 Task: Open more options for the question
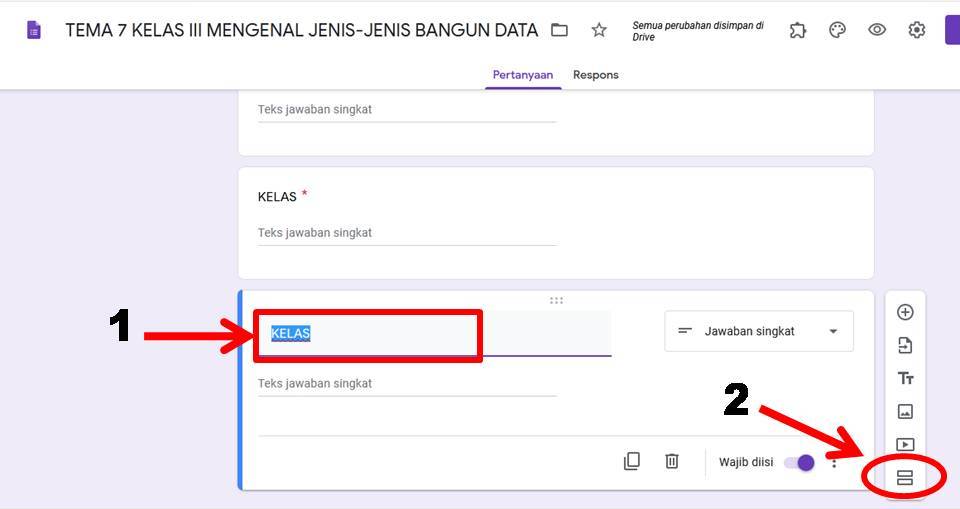(834, 462)
